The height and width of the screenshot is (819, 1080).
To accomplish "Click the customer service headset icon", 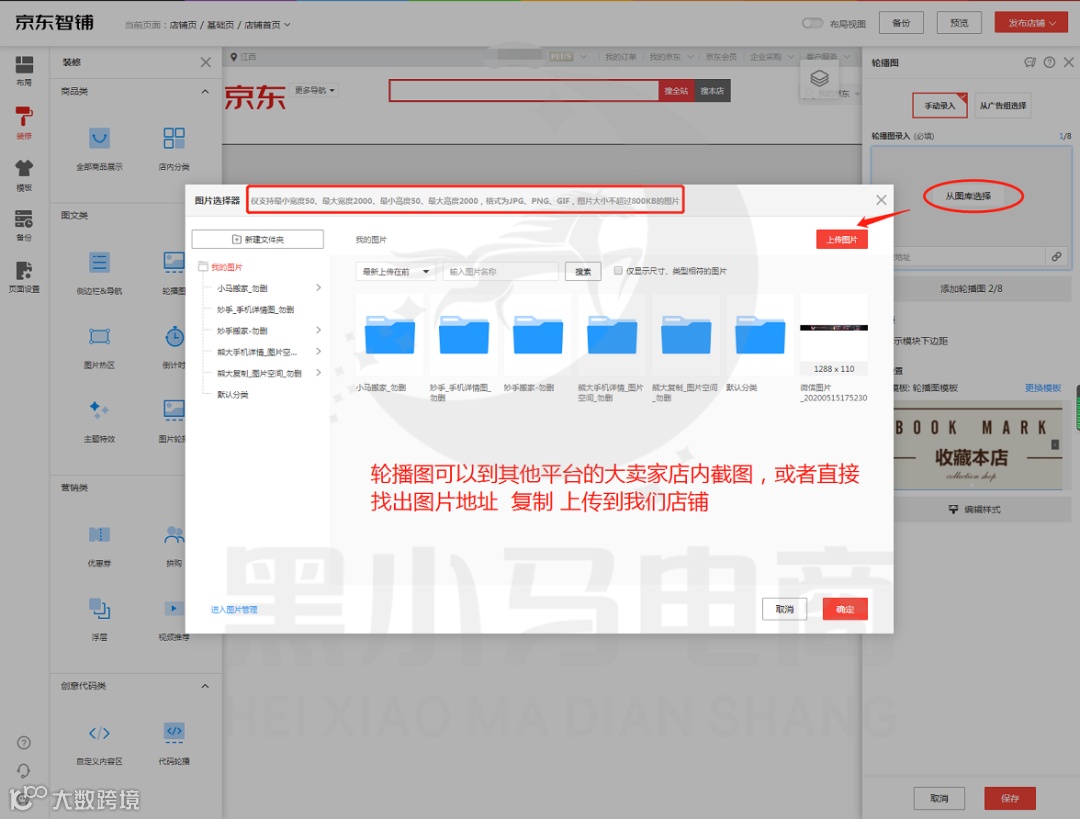I will [x=23, y=770].
